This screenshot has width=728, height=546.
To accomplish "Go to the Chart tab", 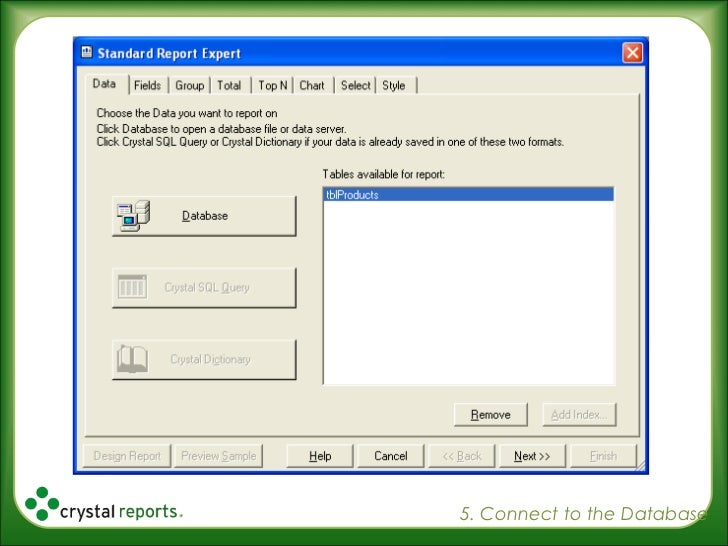I will 312,85.
